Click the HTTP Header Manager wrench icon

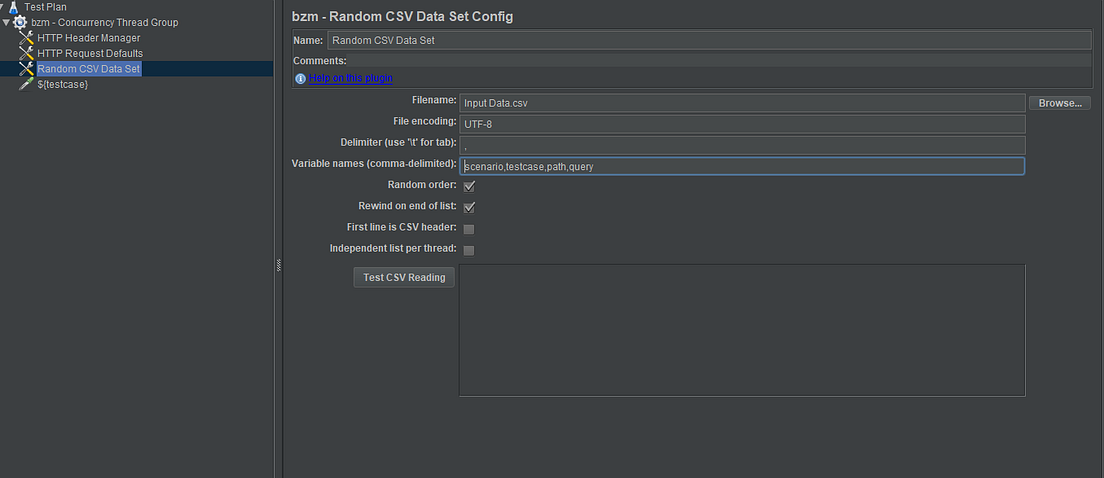pos(27,38)
